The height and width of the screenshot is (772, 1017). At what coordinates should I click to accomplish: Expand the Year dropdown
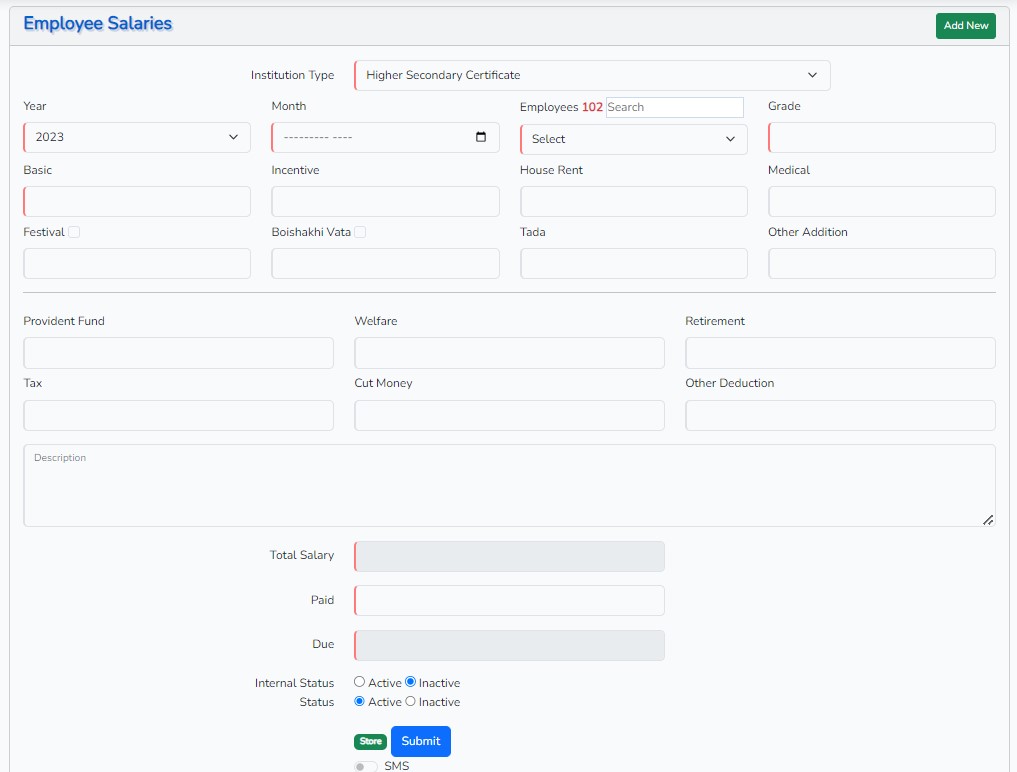[137, 138]
